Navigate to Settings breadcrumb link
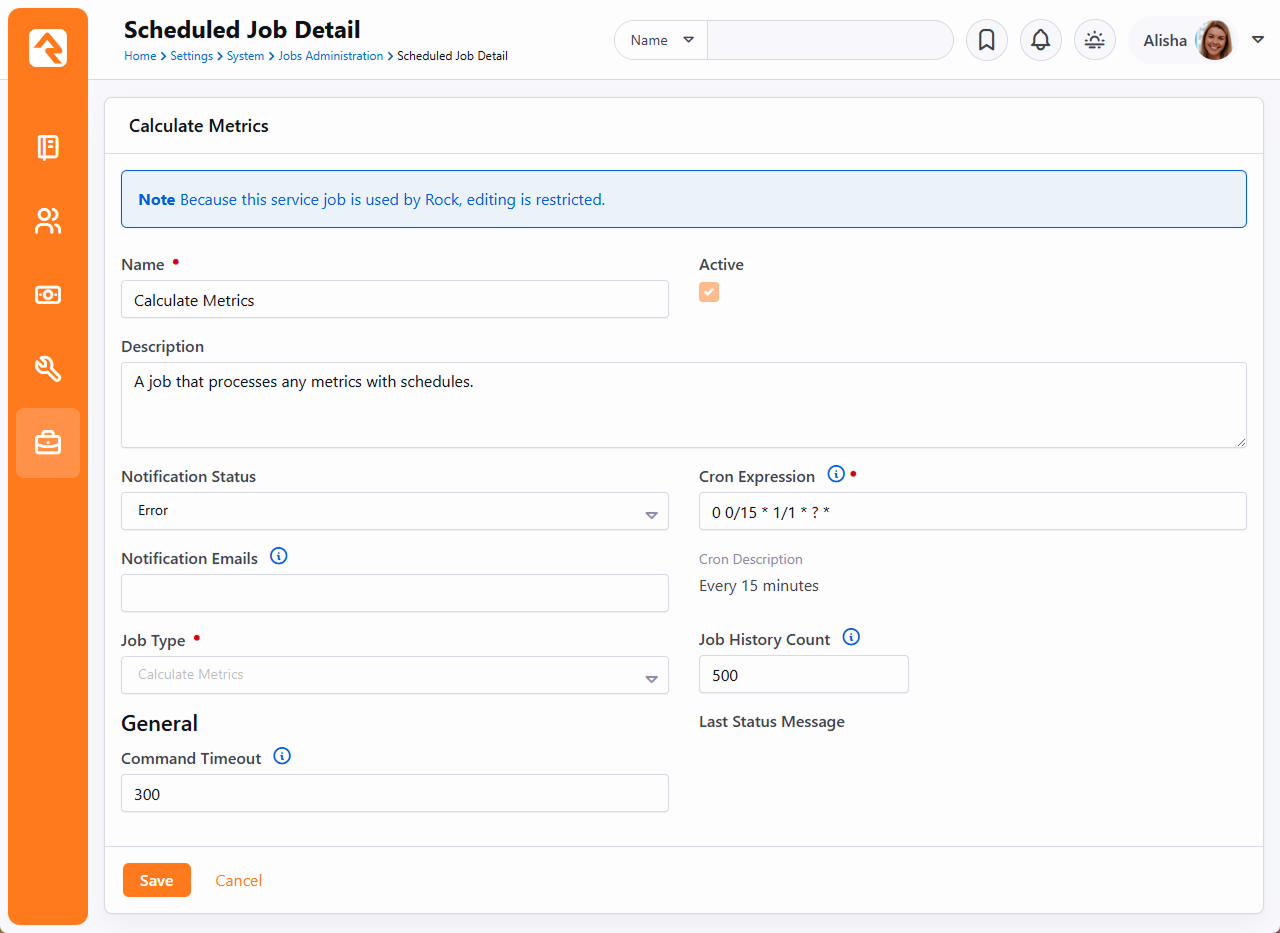1280x933 pixels. tap(191, 56)
